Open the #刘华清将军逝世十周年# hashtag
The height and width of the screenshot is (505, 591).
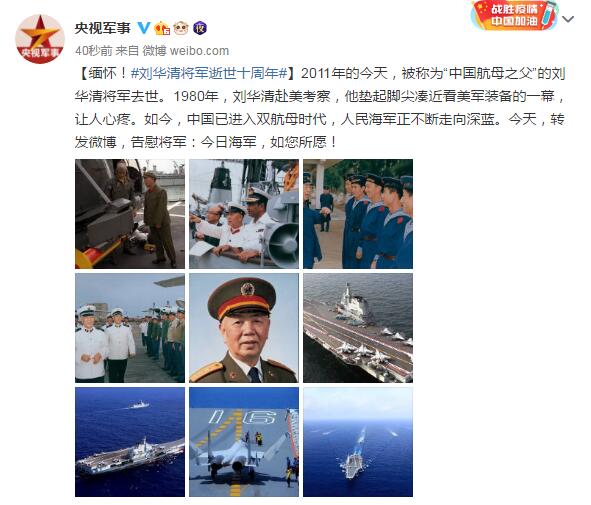click(x=209, y=73)
